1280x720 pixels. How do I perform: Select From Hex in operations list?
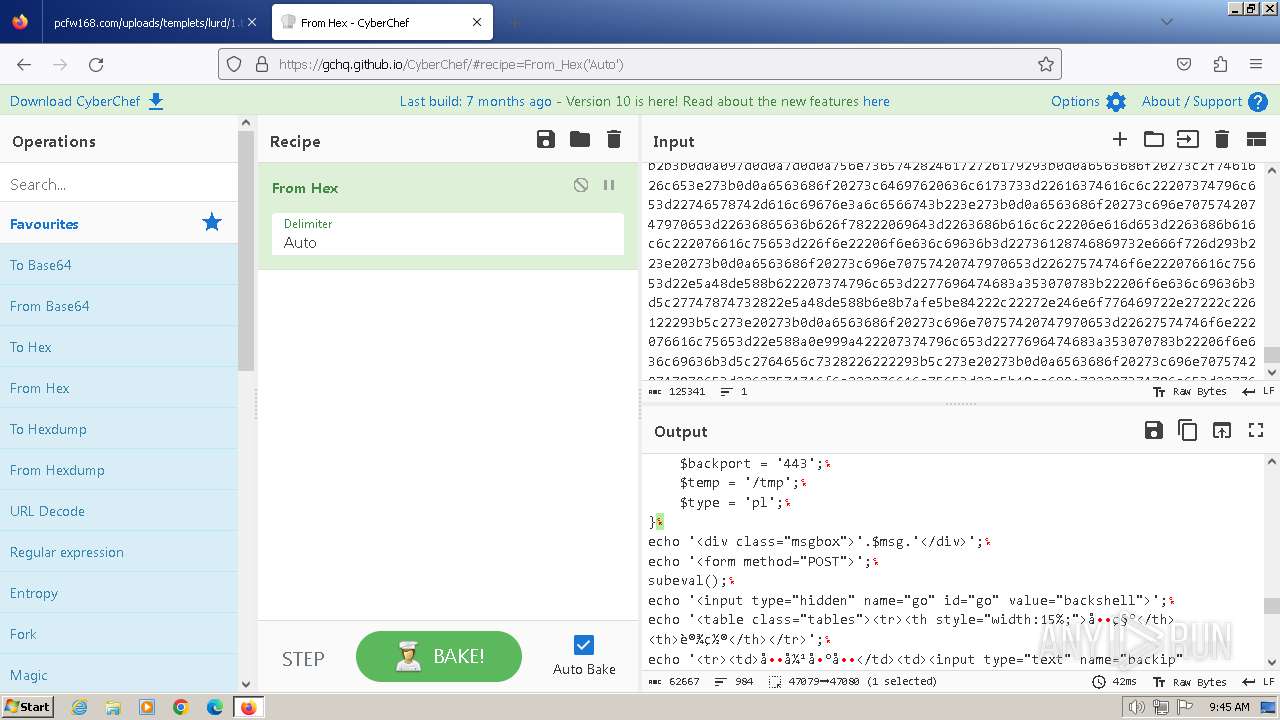coord(119,388)
